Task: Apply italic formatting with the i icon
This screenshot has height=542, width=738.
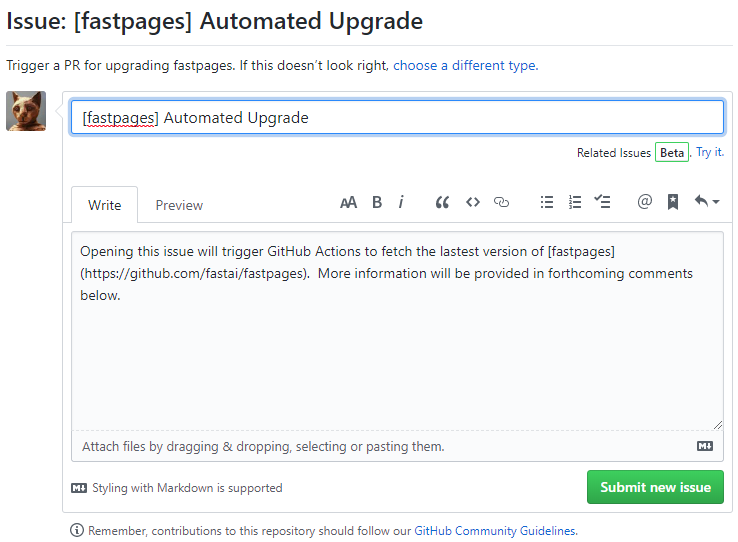Action: 401,202
